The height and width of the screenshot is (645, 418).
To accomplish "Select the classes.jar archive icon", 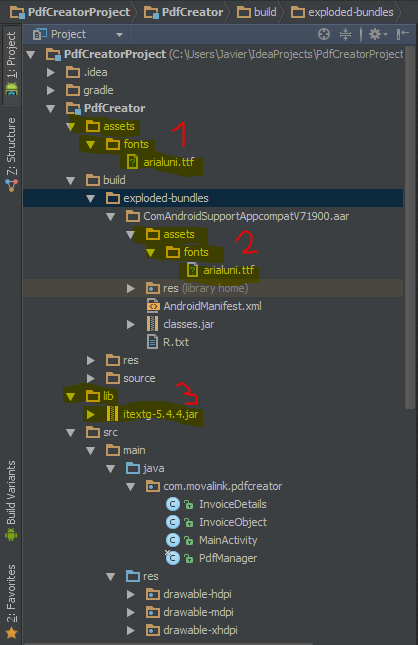I will (152, 324).
